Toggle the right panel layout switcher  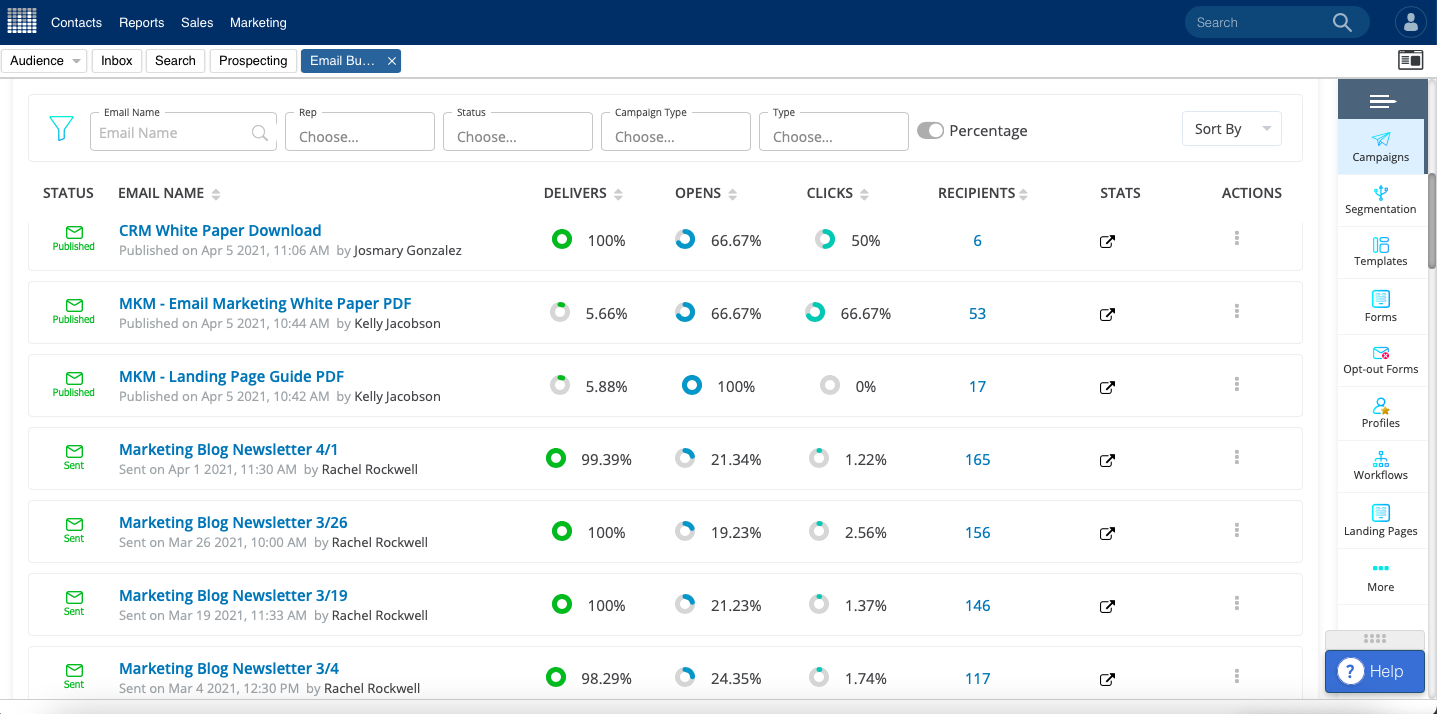point(1410,60)
